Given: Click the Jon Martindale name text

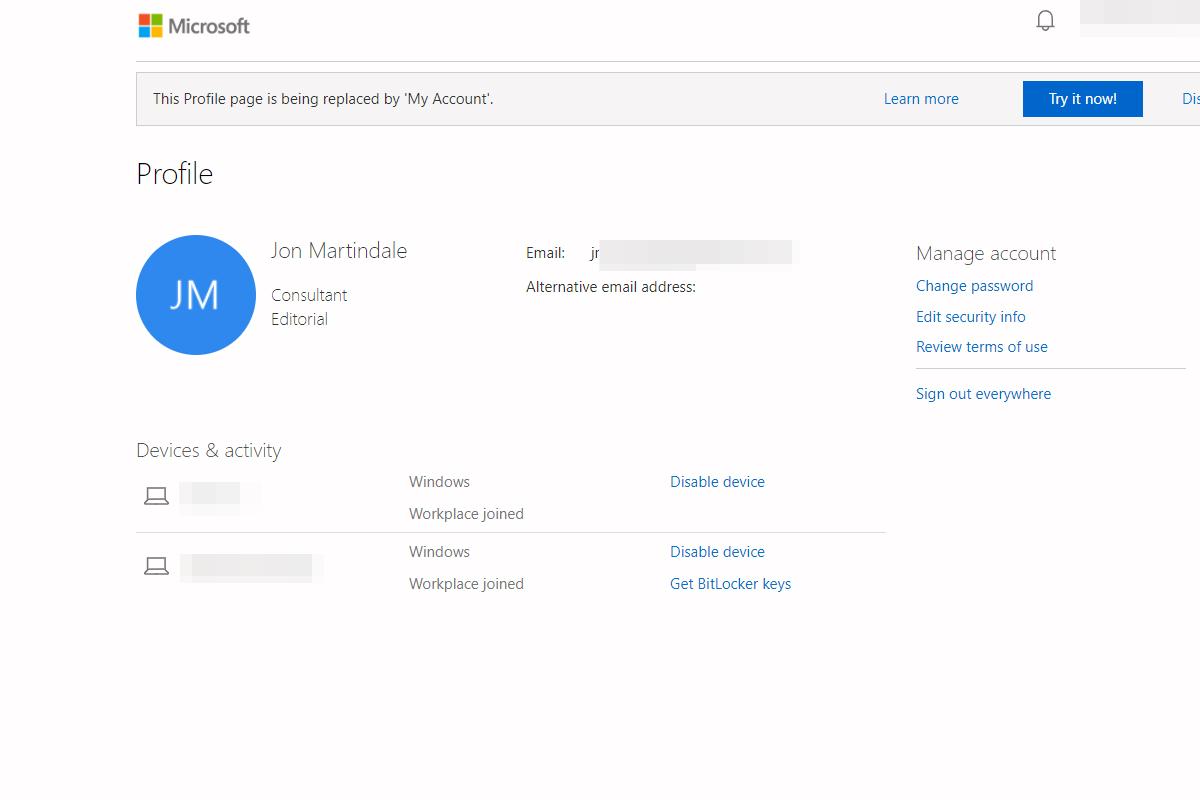Looking at the screenshot, I should 339,251.
